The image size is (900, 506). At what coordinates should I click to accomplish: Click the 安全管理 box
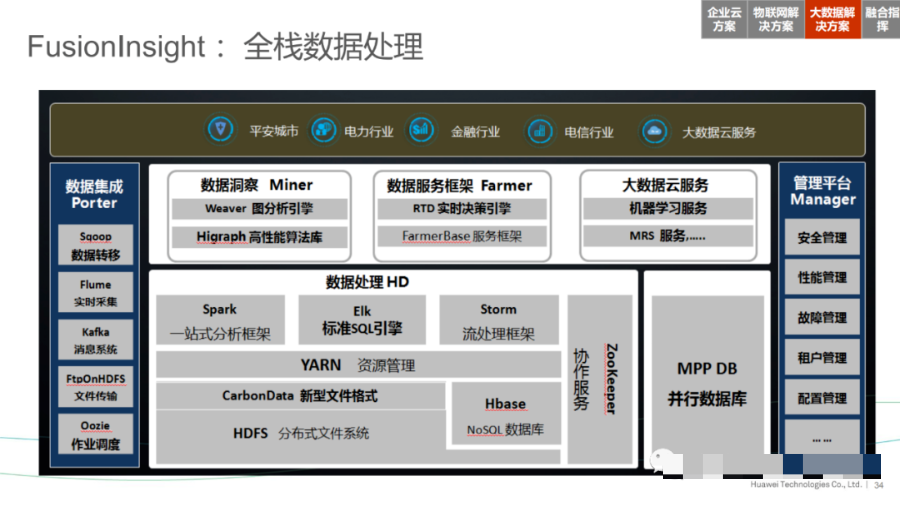tap(822, 238)
